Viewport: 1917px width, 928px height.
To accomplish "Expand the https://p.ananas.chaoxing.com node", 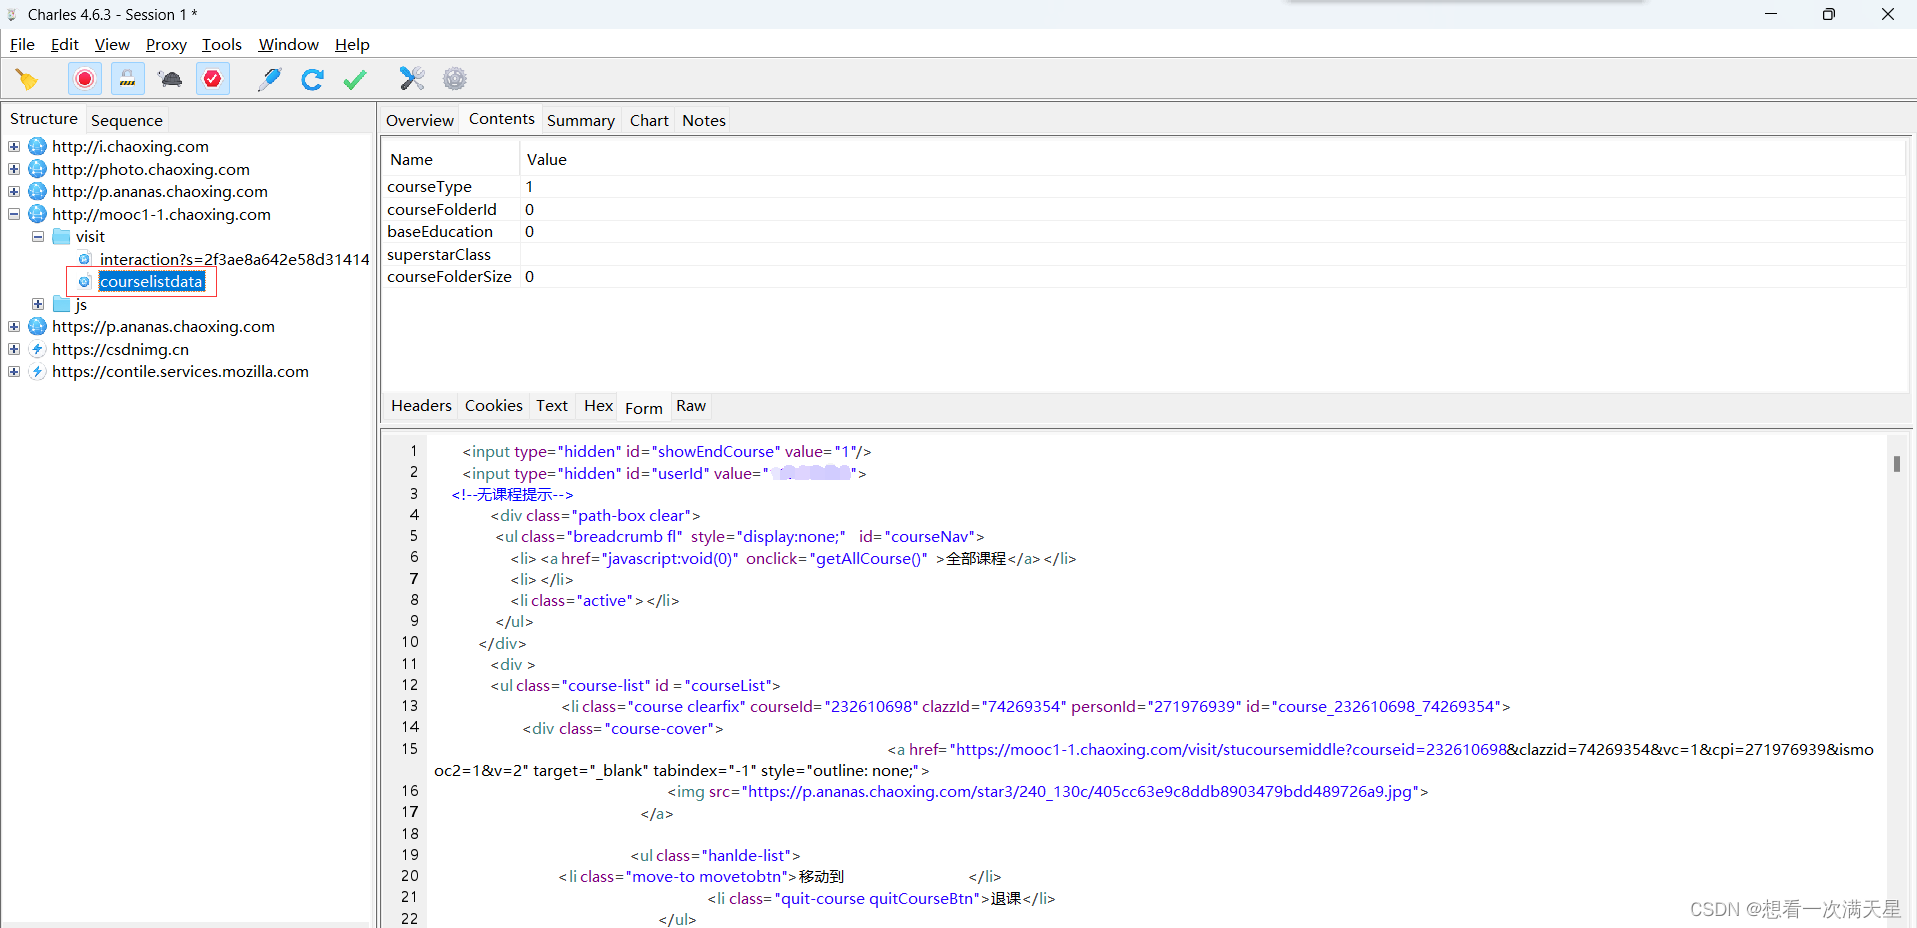I will (x=14, y=326).
